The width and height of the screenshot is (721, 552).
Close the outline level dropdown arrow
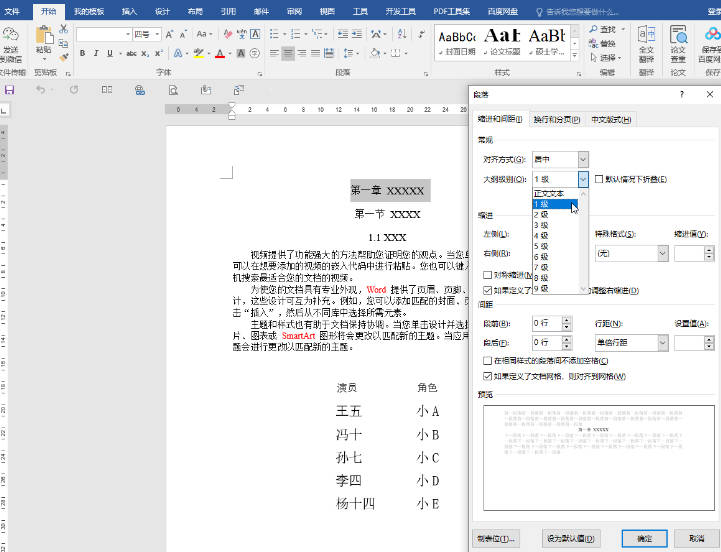(583, 179)
